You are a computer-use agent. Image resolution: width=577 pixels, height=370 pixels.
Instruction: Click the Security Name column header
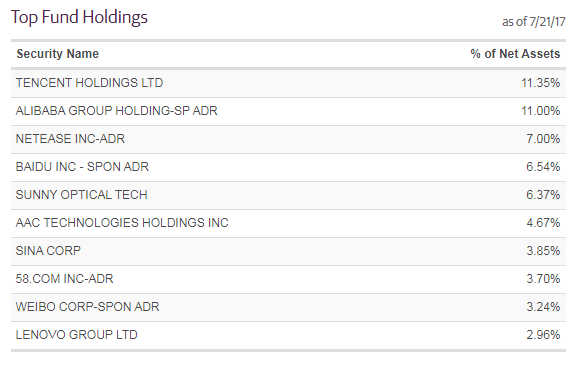[x=58, y=54]
